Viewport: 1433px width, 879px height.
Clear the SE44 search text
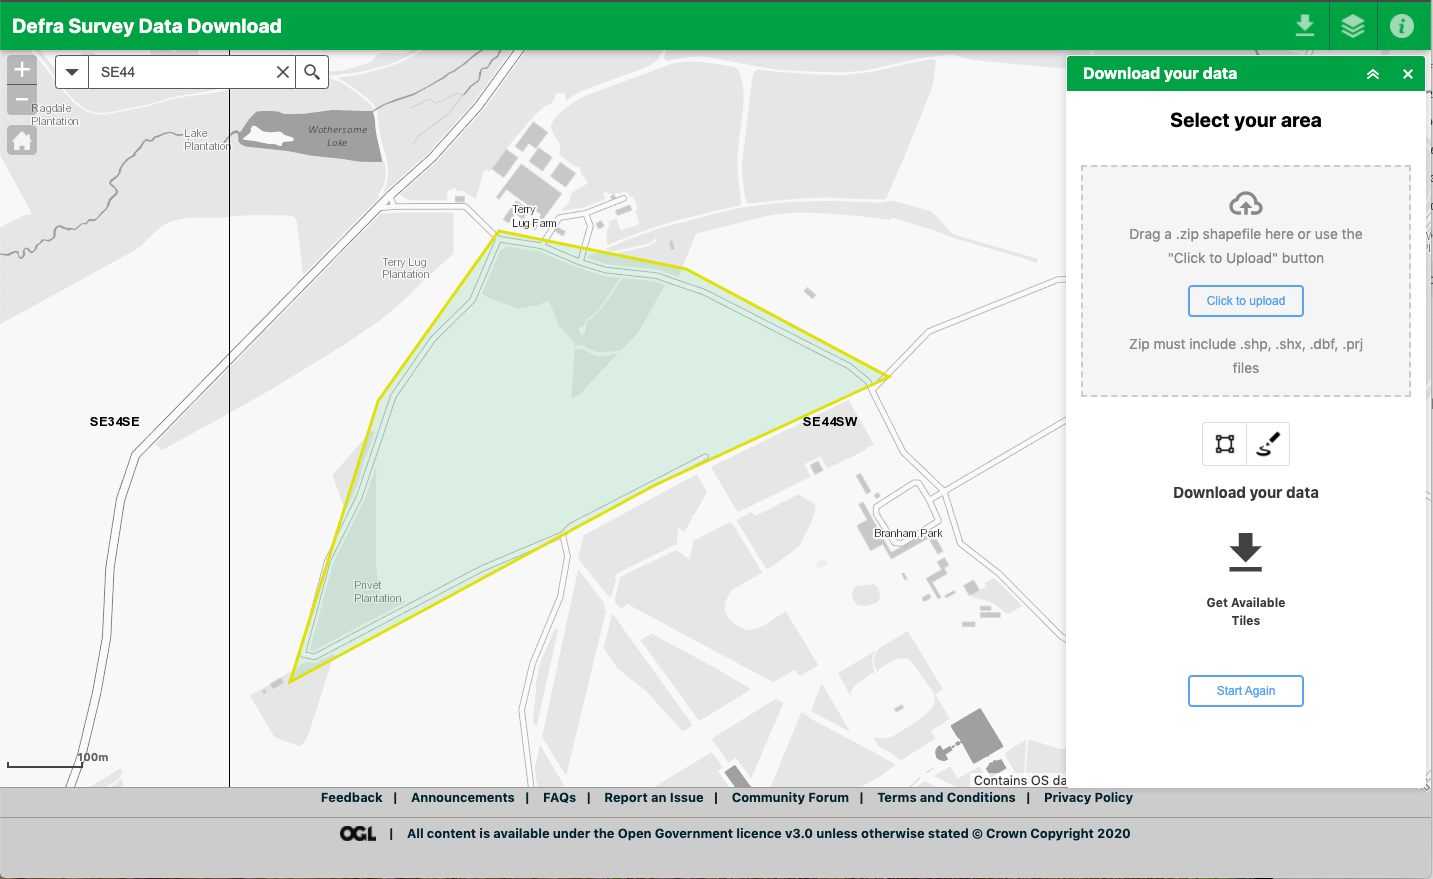pyautogui.click(x=283, y=72)
